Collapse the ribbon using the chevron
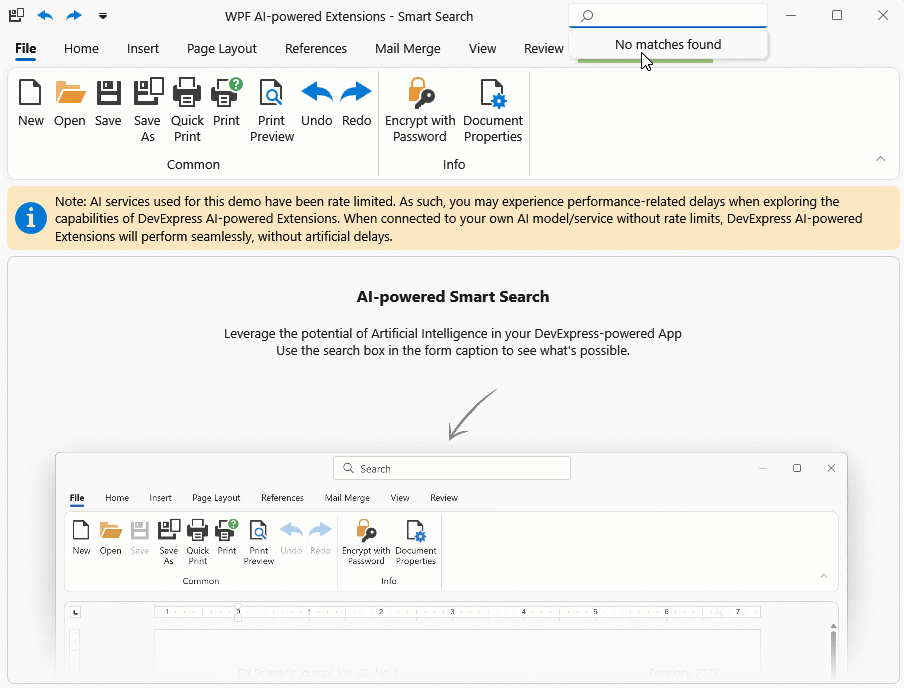The width and height of the screenshot is (904, 688). (880, 159)
